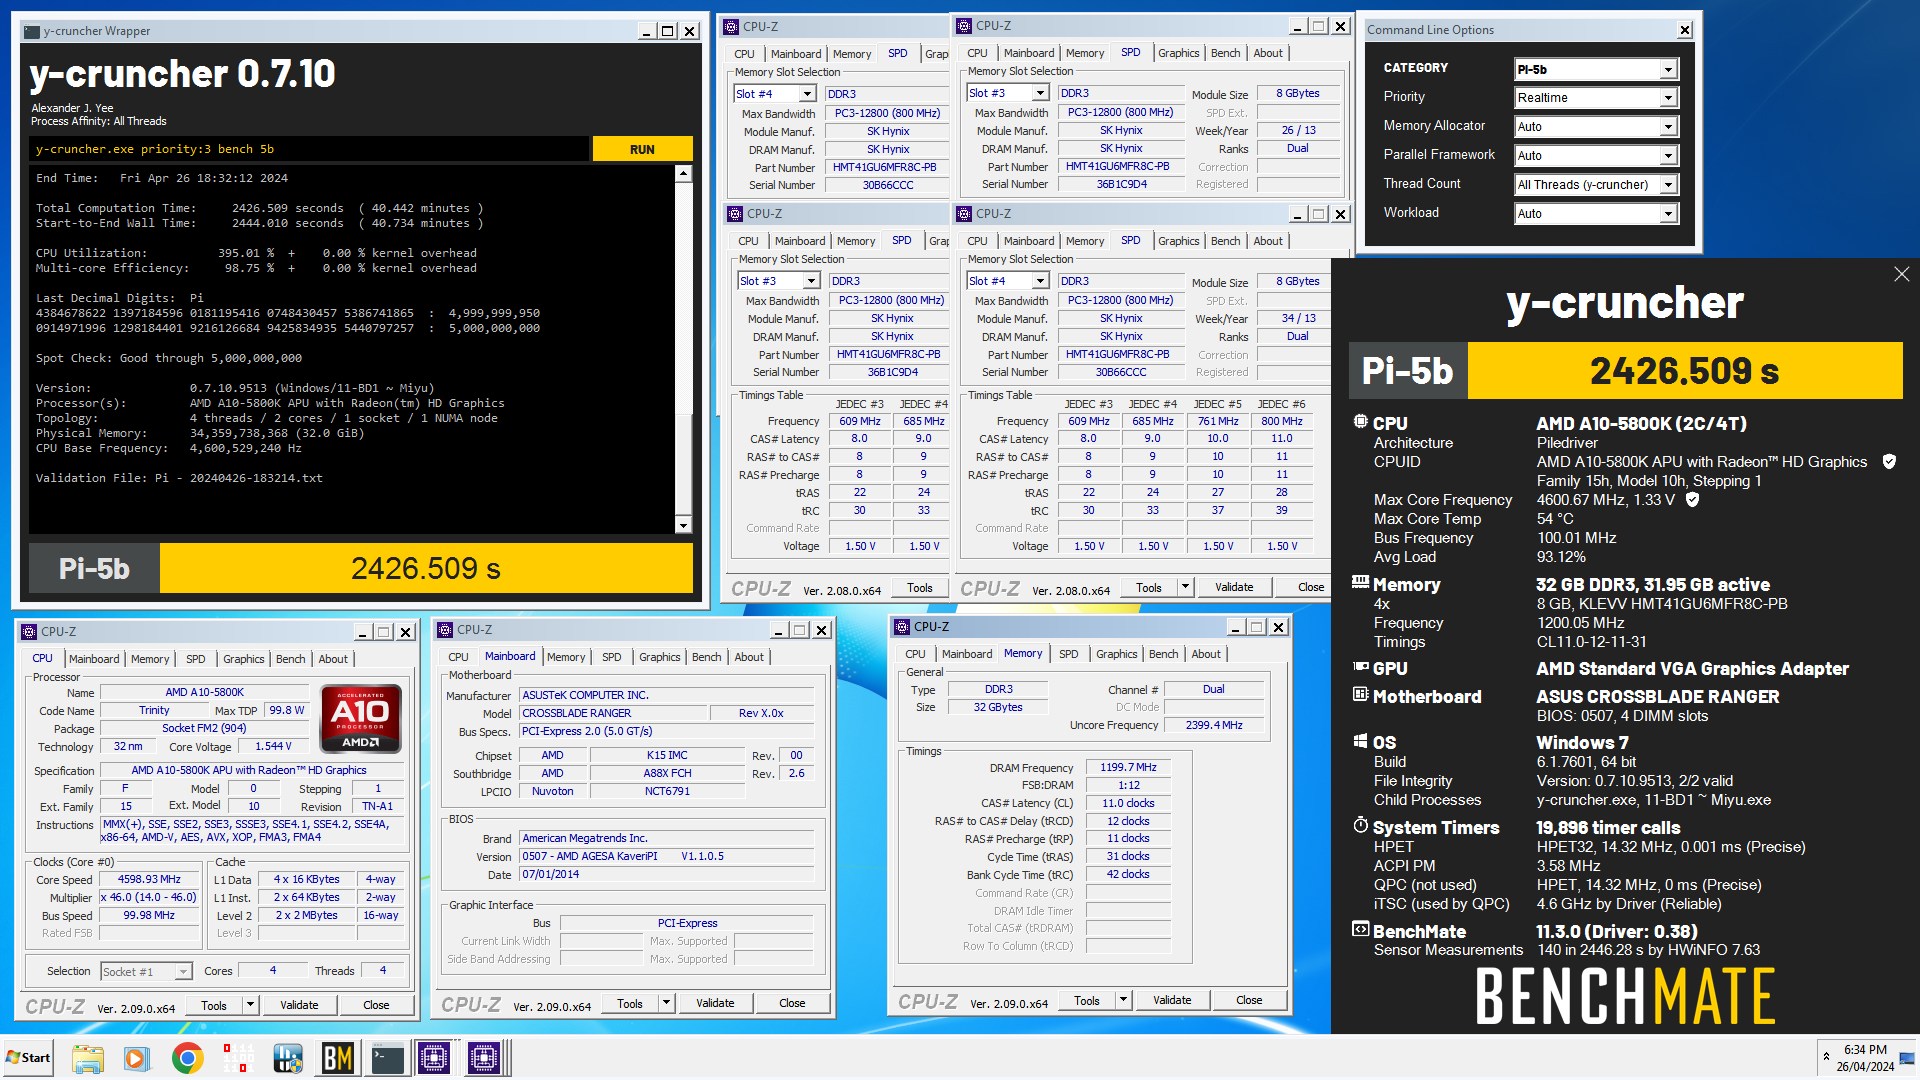Click the BenchMate Motherboard section icon
Image resolution: width=1920 pixels, height=1080 pixels.
[1360, 694]
